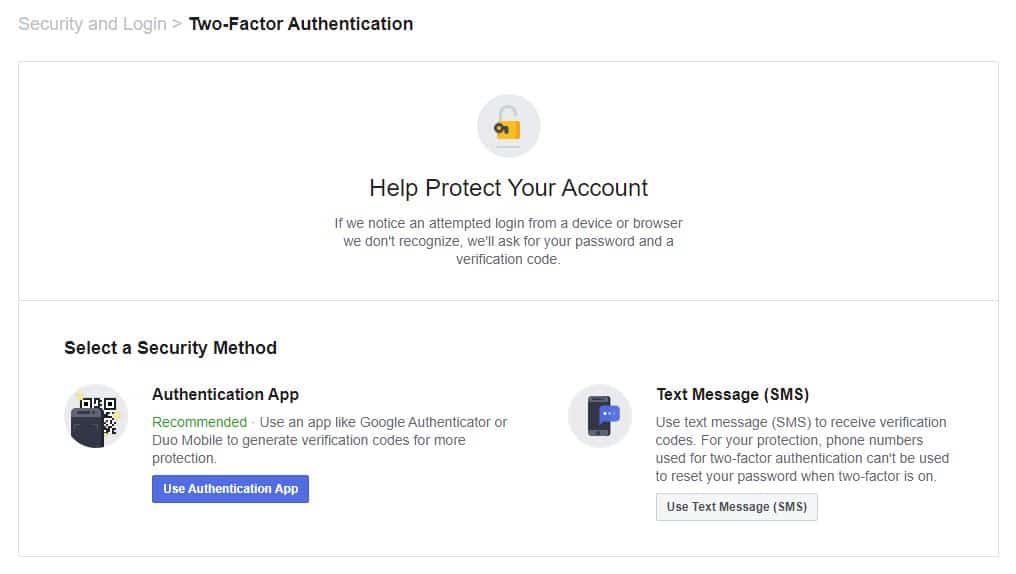Click the attempted login explanation paragraph
This screenshot has width=1016, height=574.
508,241
